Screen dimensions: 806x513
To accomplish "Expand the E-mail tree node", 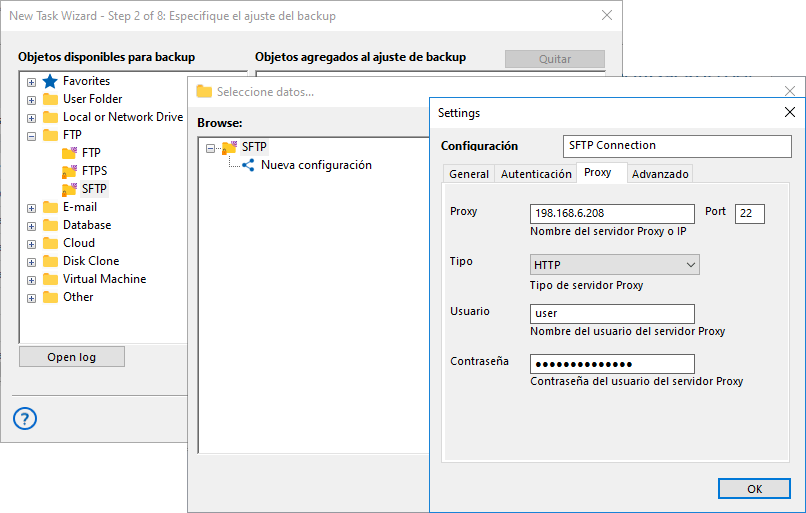I will (31, 207).
